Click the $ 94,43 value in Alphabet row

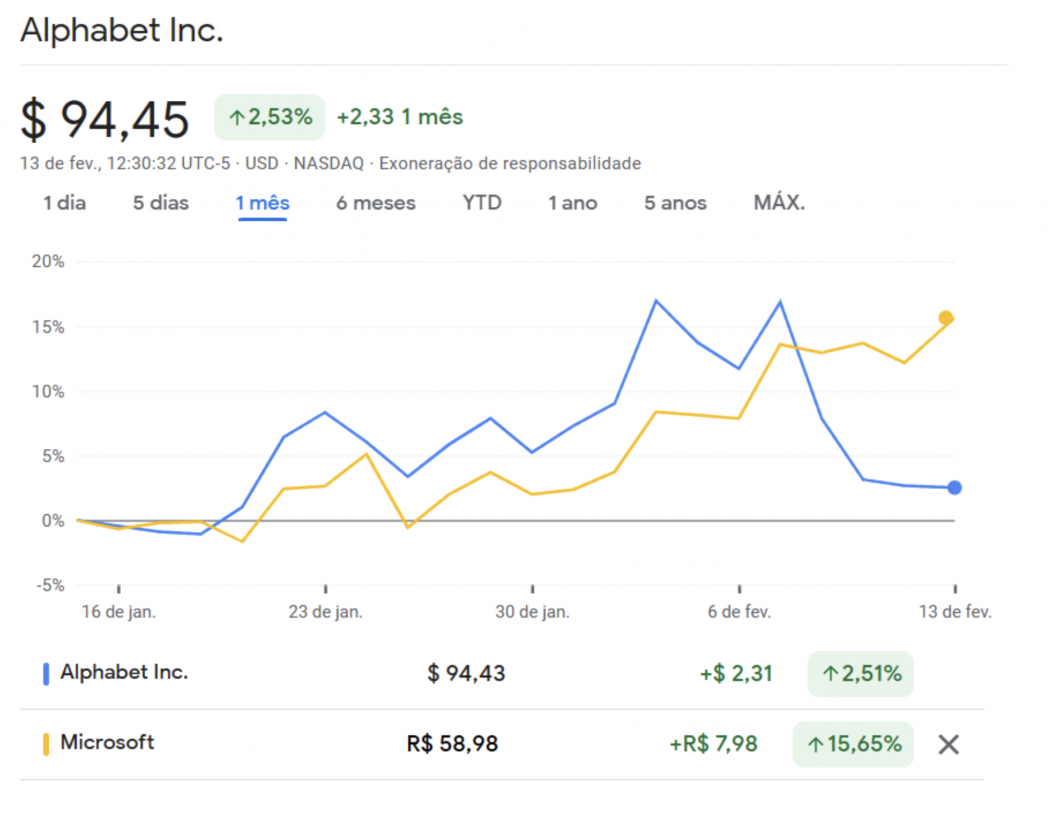coord(466,674)
